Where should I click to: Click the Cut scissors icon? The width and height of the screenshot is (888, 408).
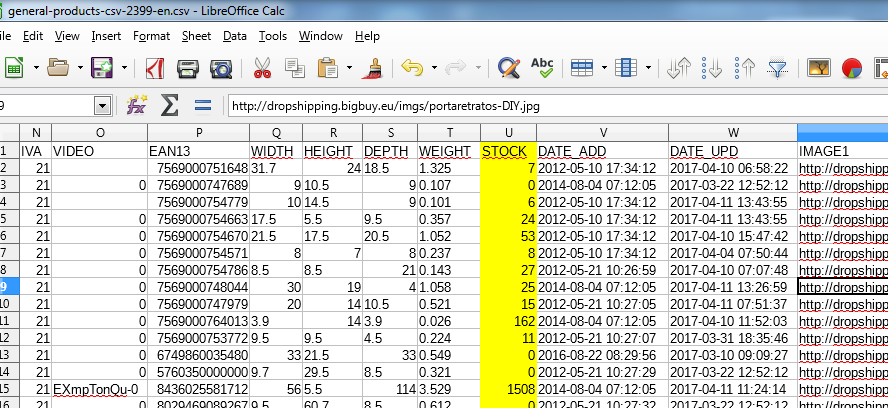coord(263,69)
